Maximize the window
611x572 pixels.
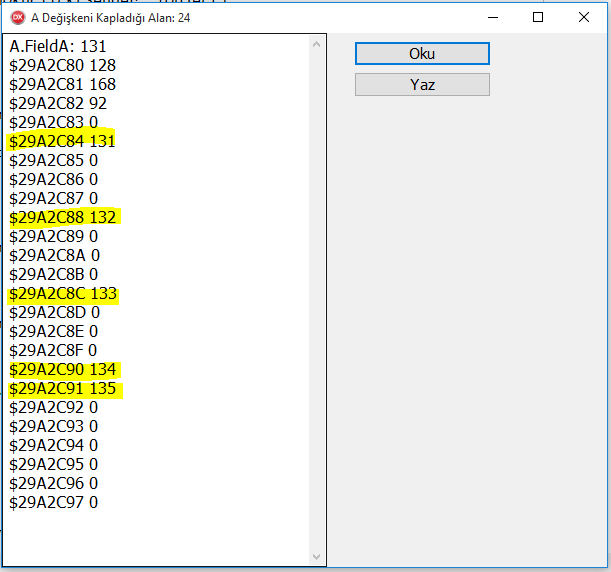pyautogui.click(x=538, y=17)
